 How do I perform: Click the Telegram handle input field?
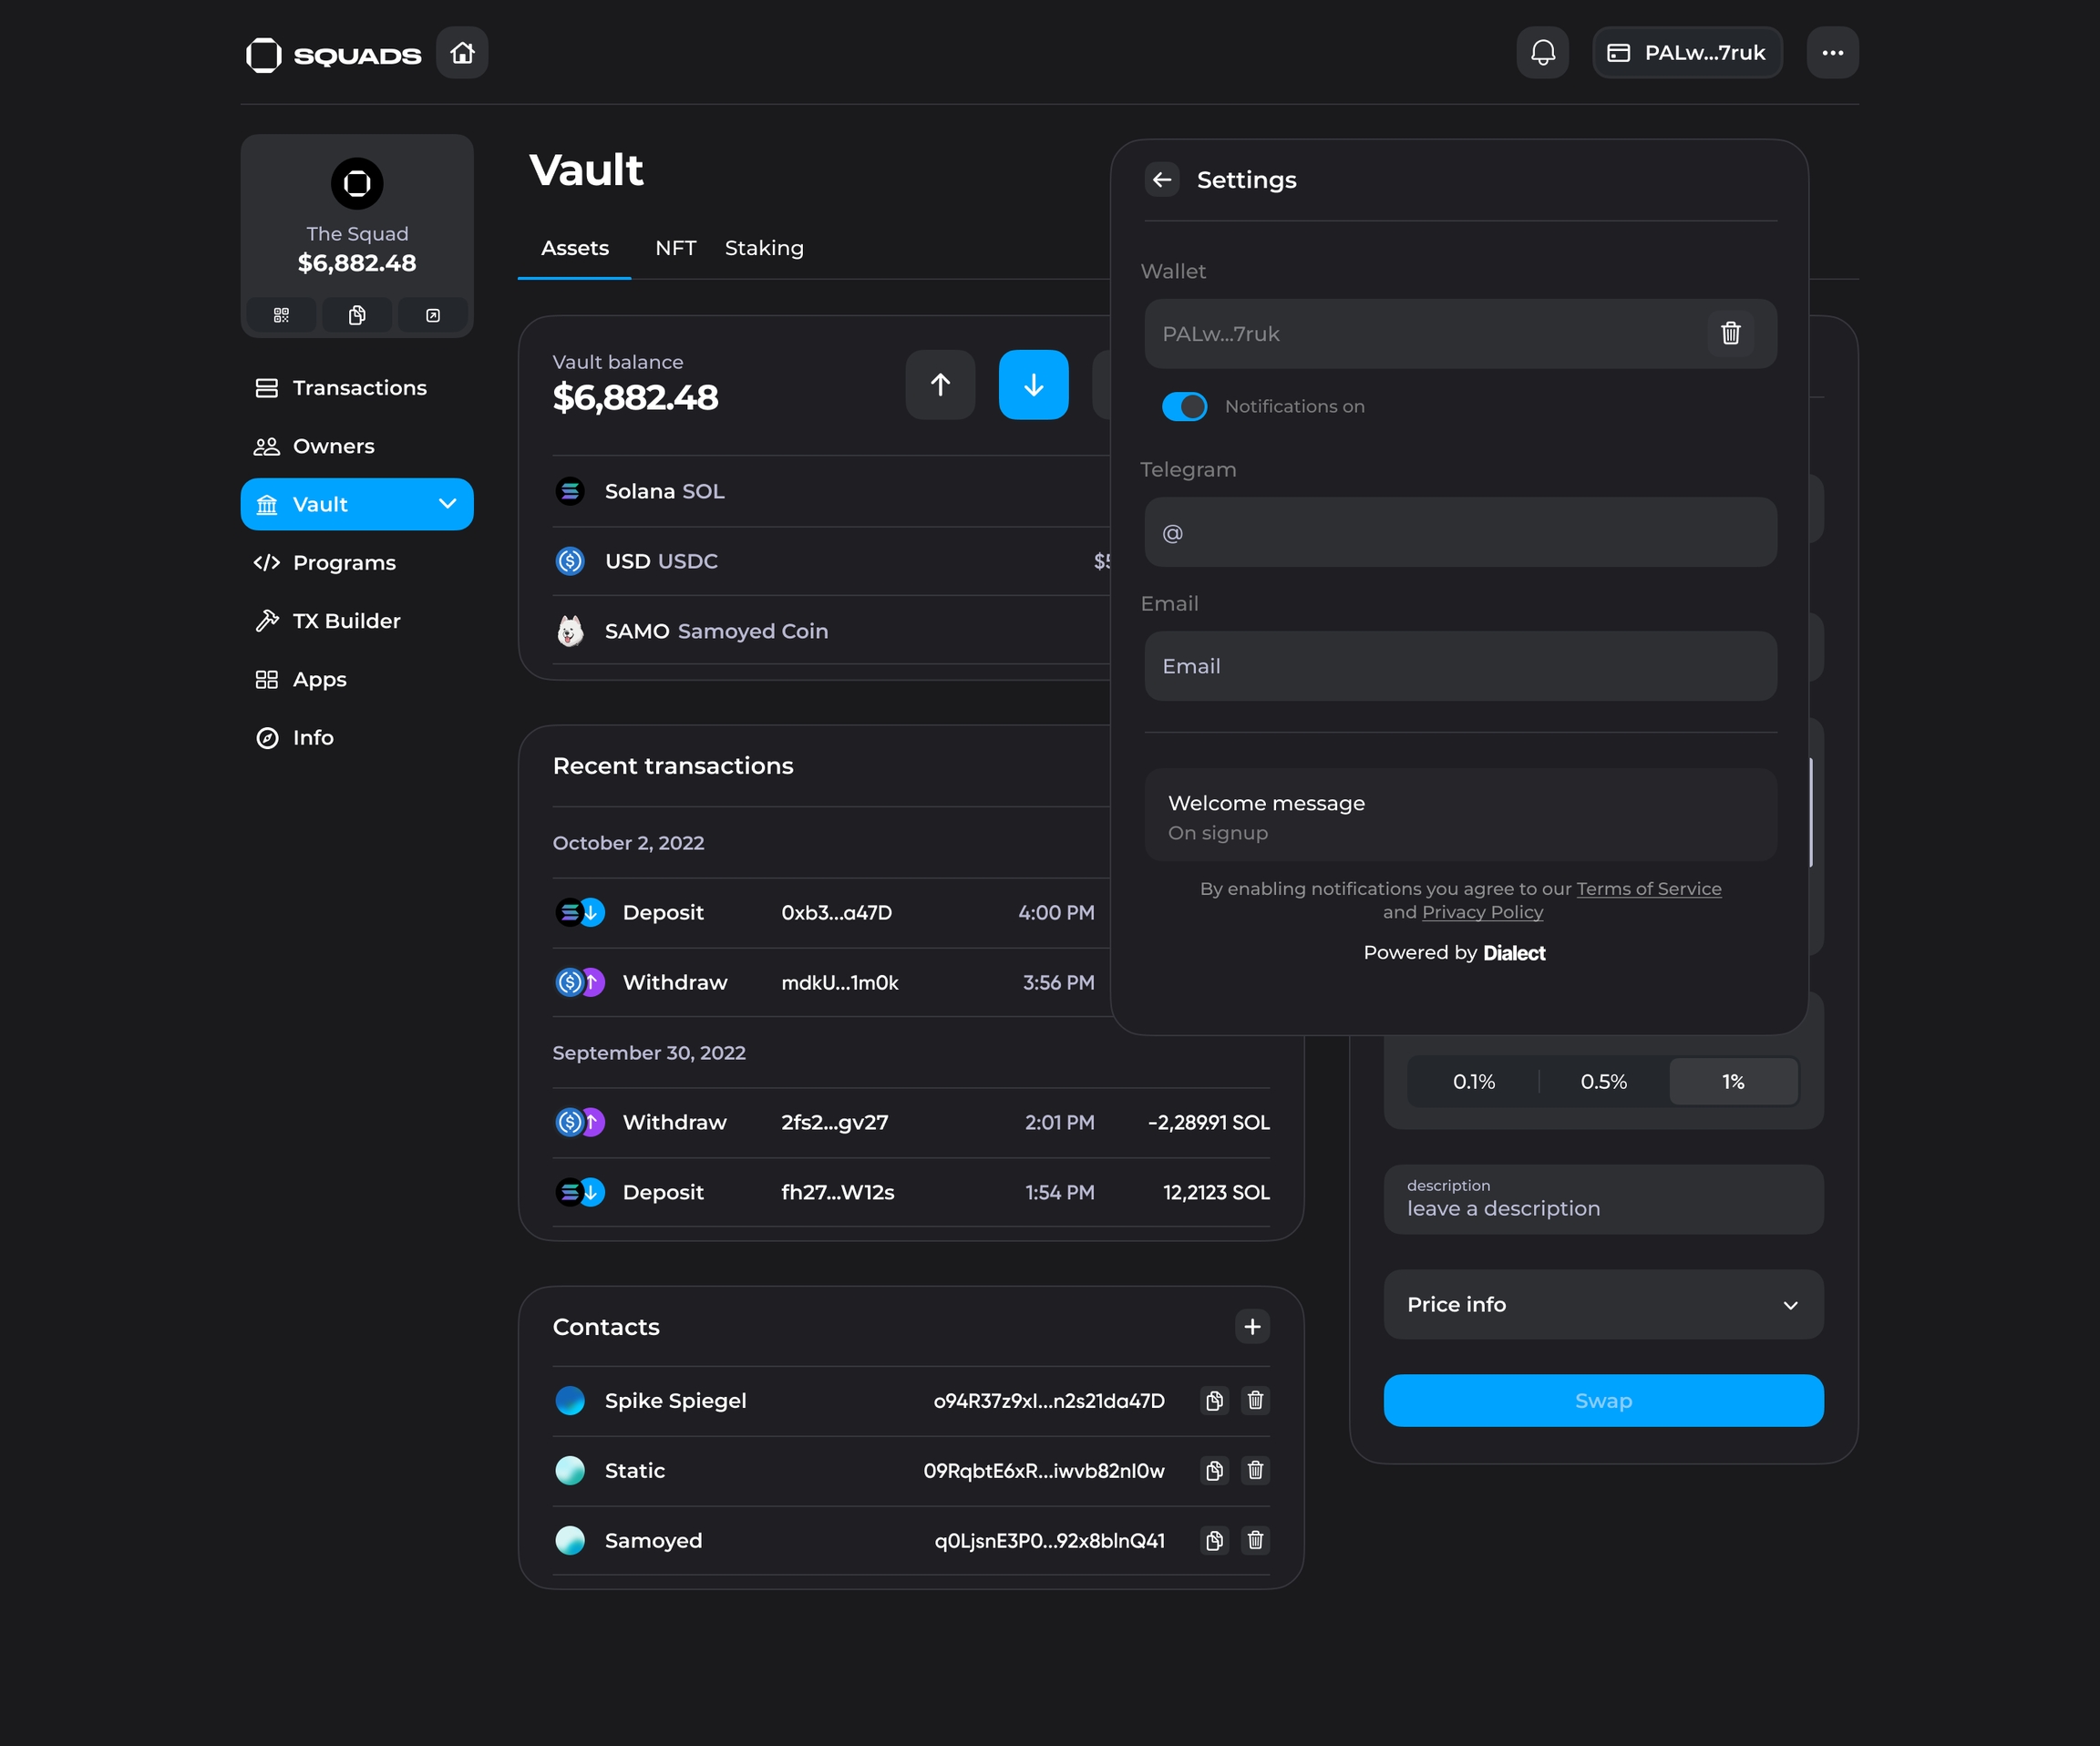click(1460, 533)
